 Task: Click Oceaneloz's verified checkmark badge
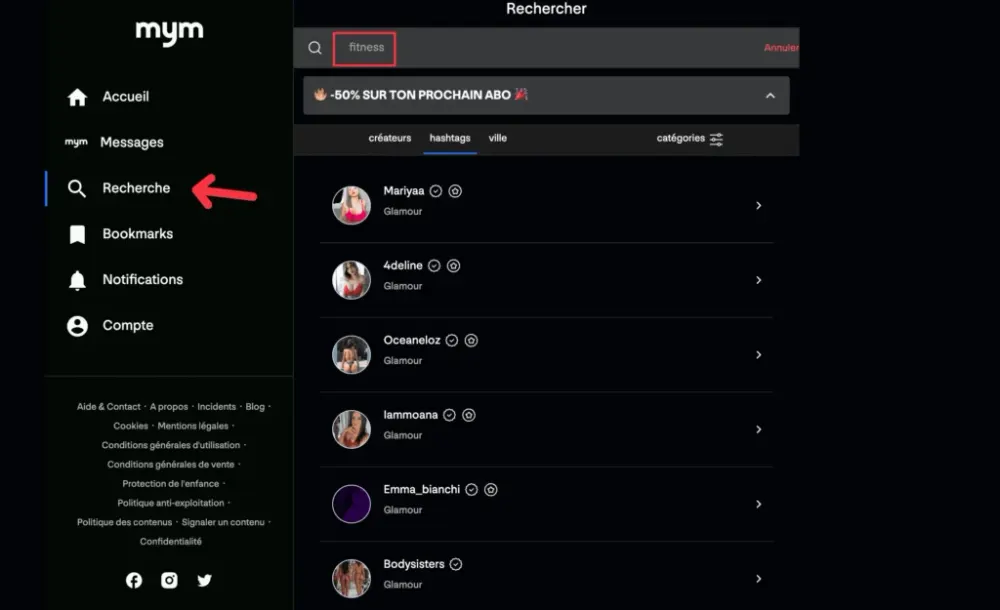click(452, 340)
